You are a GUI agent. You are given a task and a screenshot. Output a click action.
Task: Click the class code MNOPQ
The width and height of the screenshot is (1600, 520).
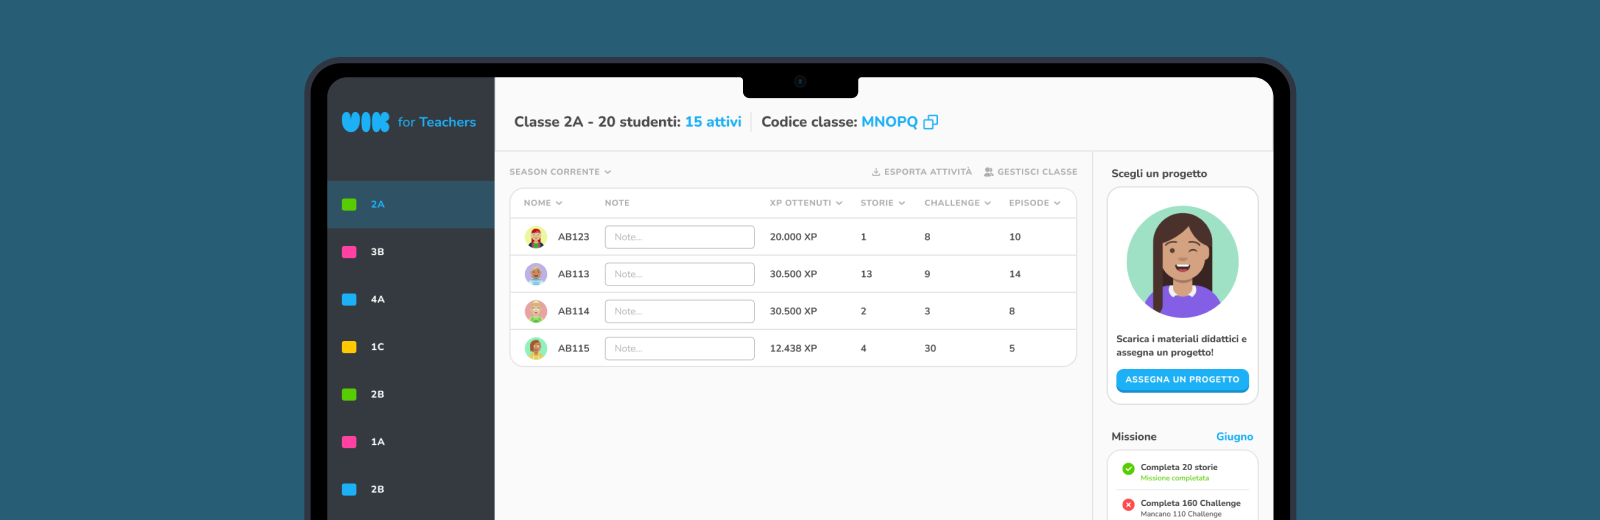[889, 122]
